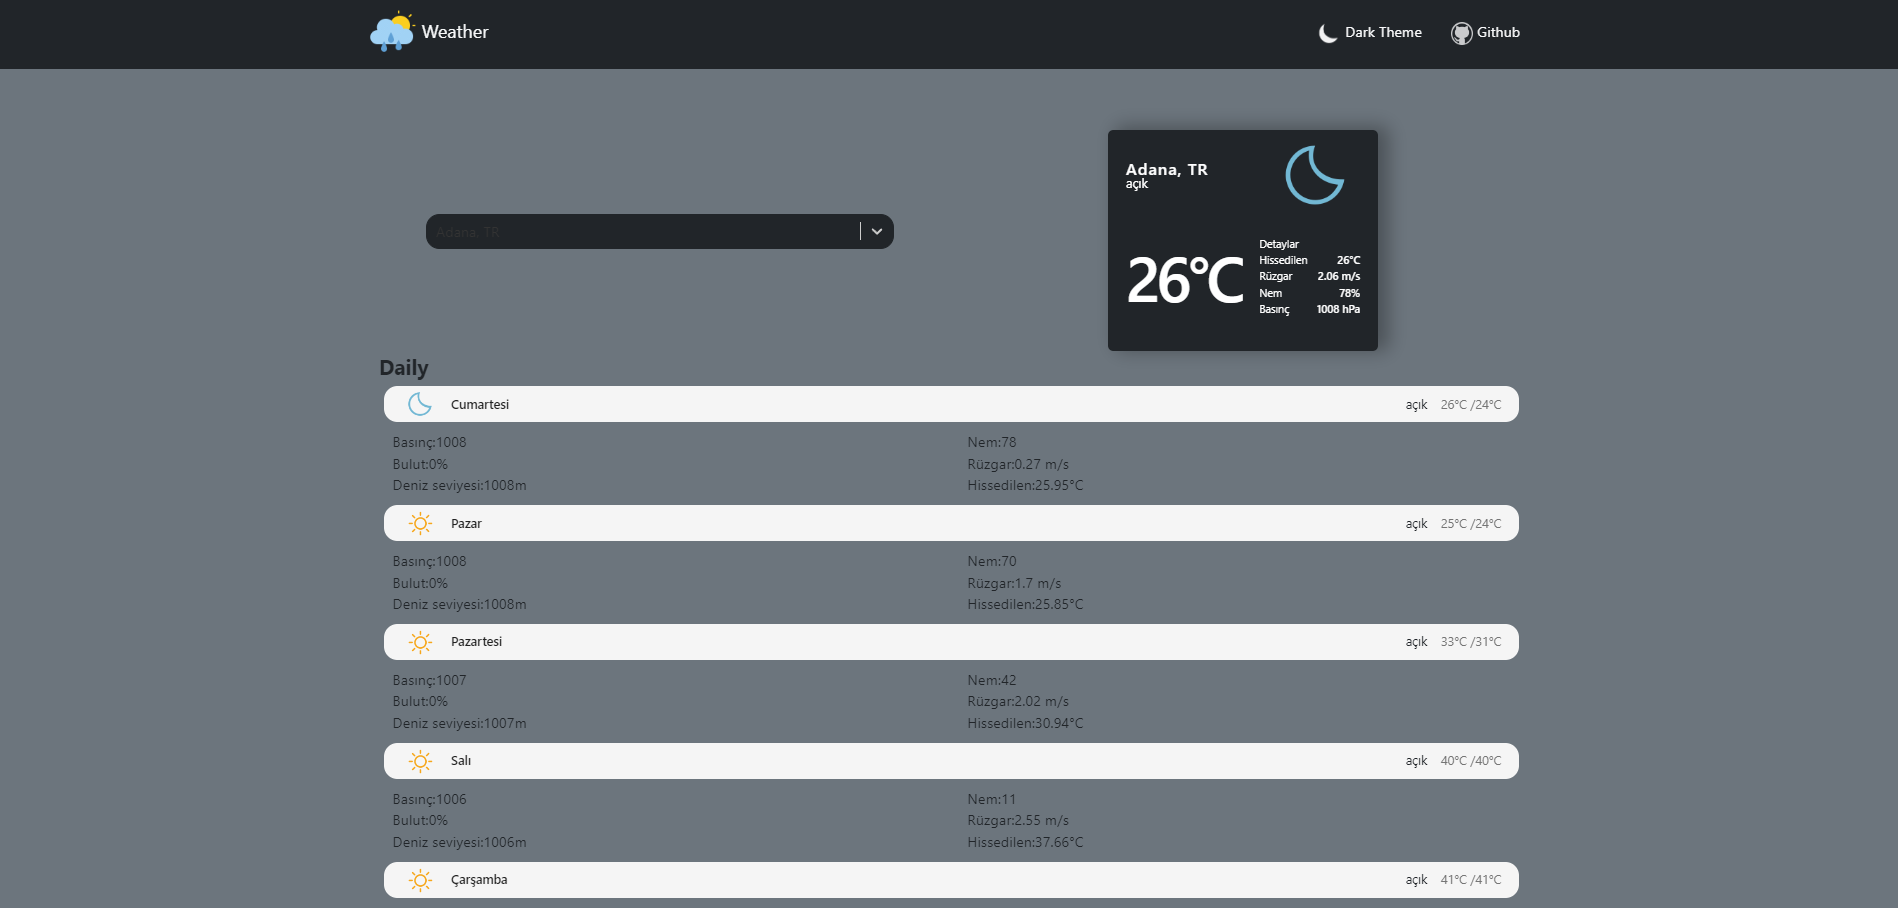1898x908 pixels.
Task: Click the moon icon in Cumartesi row
Action: pyautogui.click(x=420, y=404)
